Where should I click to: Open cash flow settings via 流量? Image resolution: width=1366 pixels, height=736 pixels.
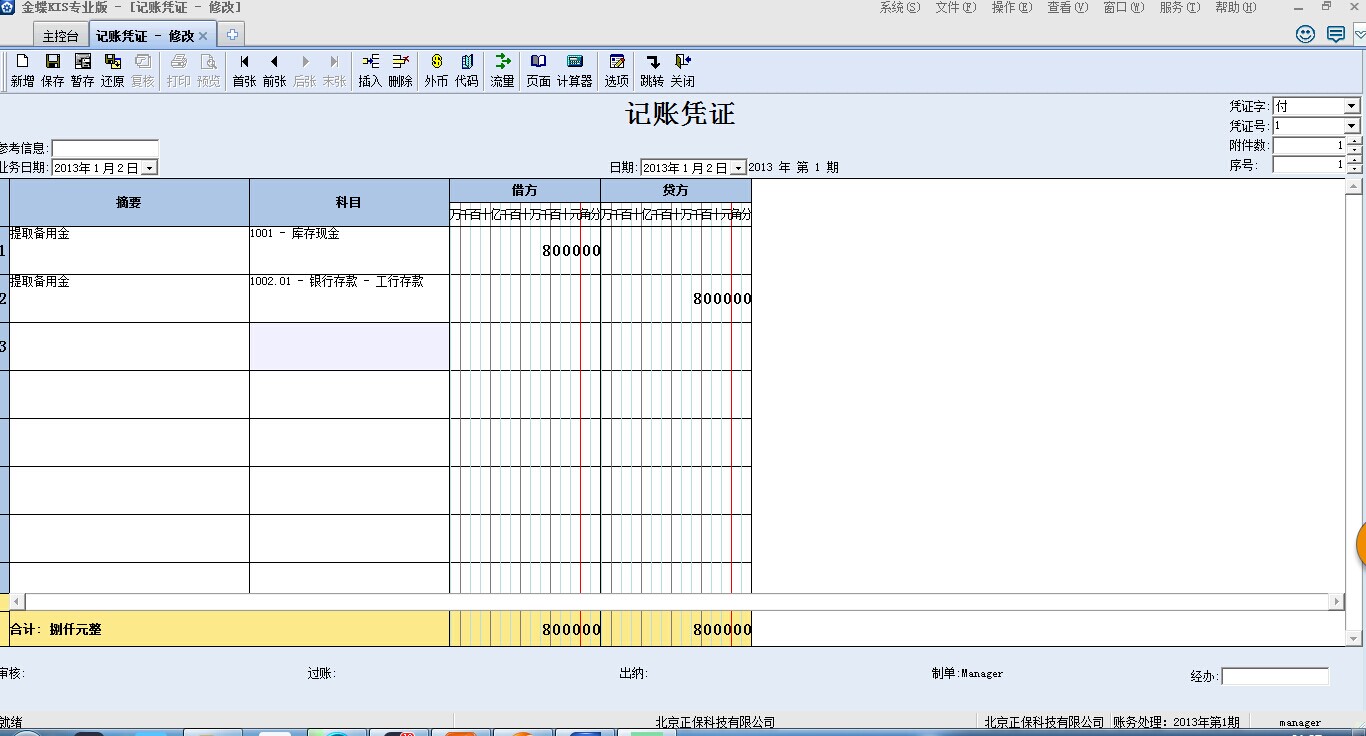click(502, 68)
